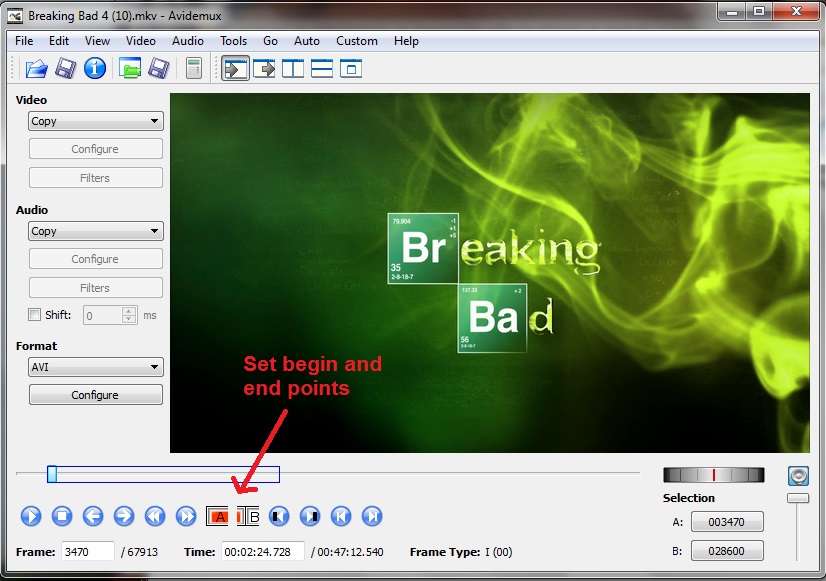Viewport: 826px width, 581px height.
Task: Open the Auto menu
Action: click(x=307, y=41)
